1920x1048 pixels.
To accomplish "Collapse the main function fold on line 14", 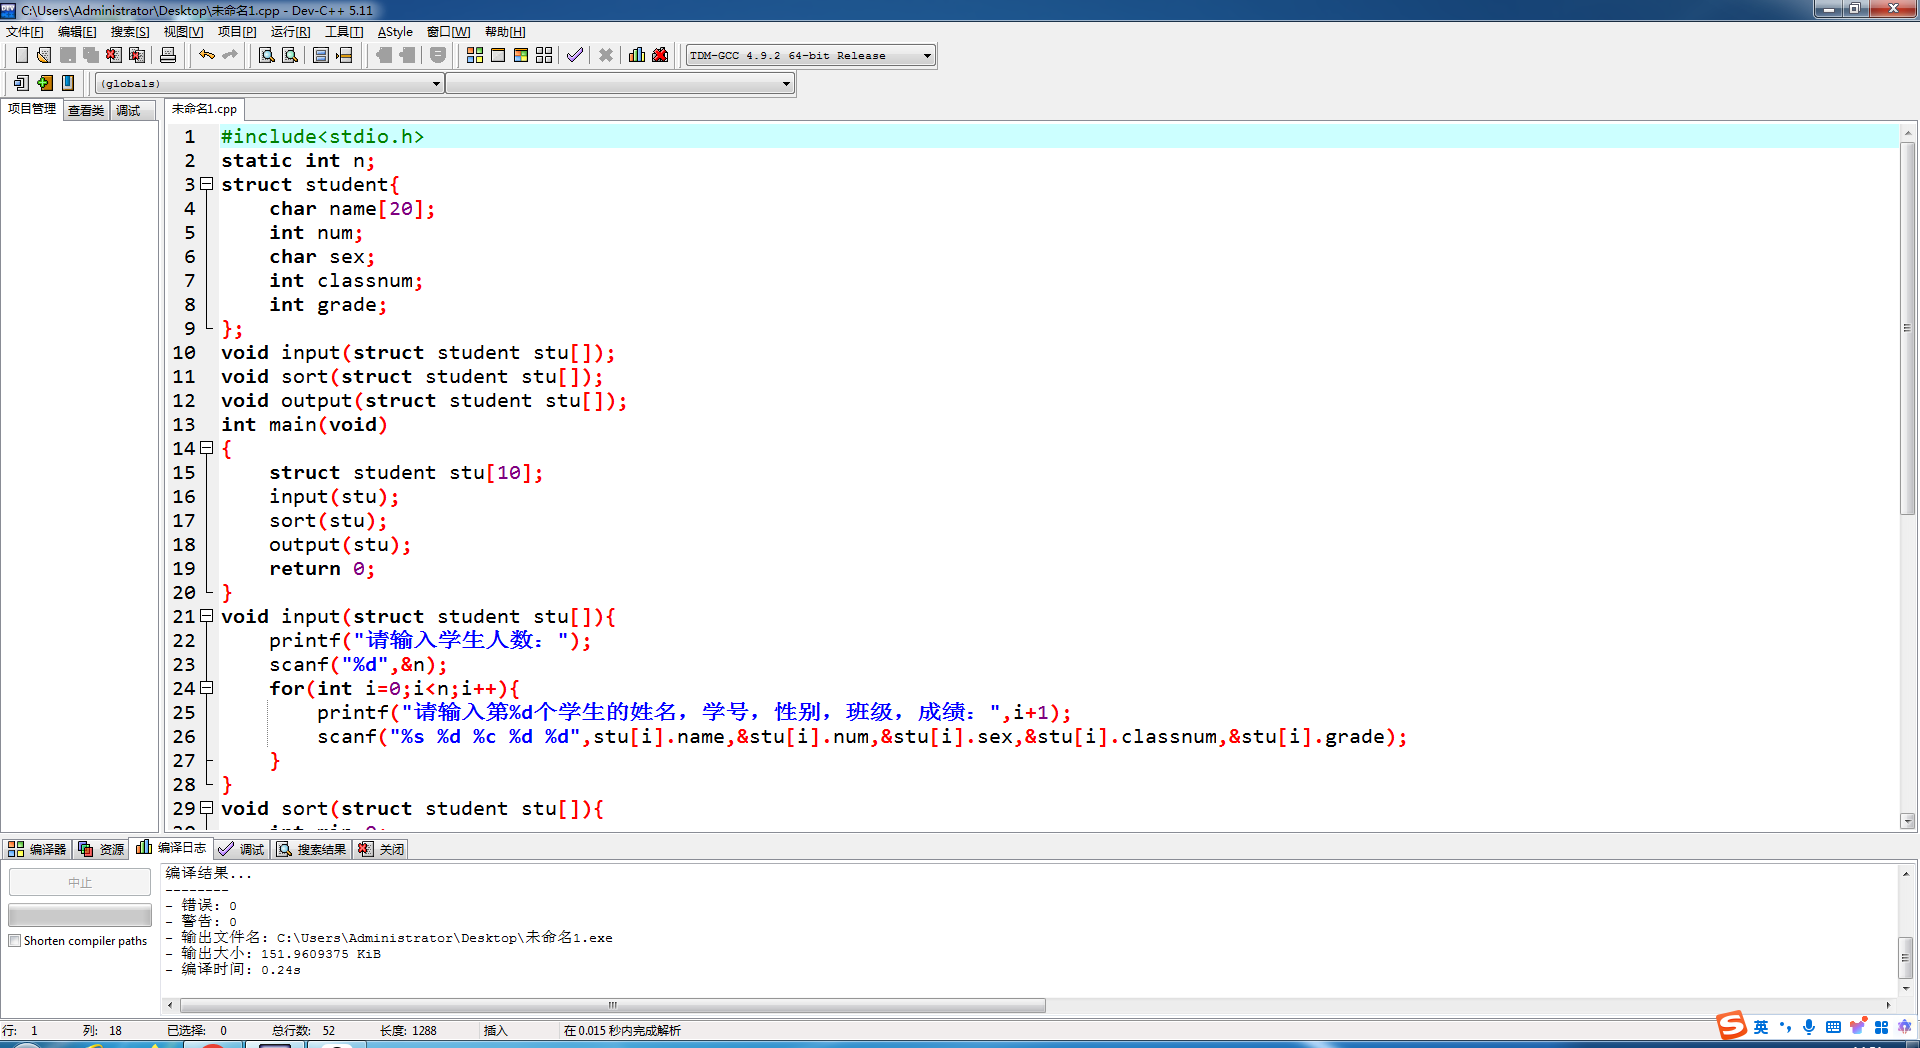I will pyautogui.click(x=207, y=448).
